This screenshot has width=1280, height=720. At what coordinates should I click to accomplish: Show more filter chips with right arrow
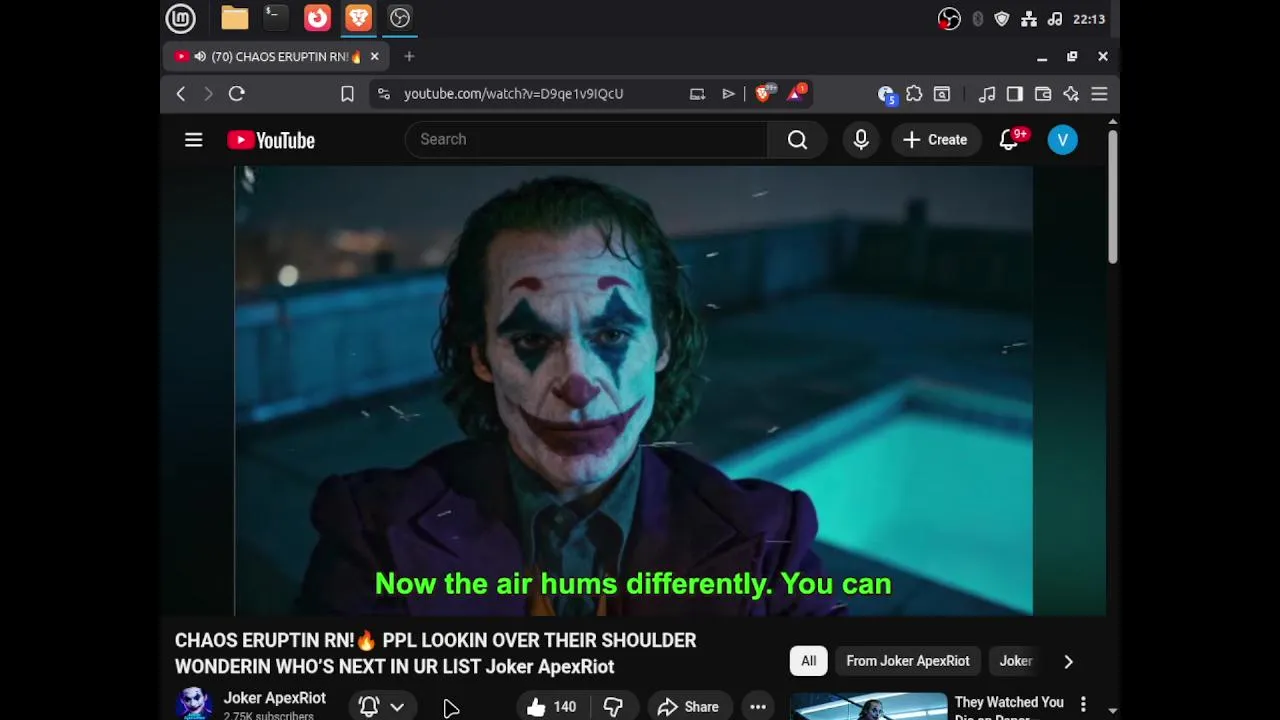pyautogui.click(x=1068, y=661)
